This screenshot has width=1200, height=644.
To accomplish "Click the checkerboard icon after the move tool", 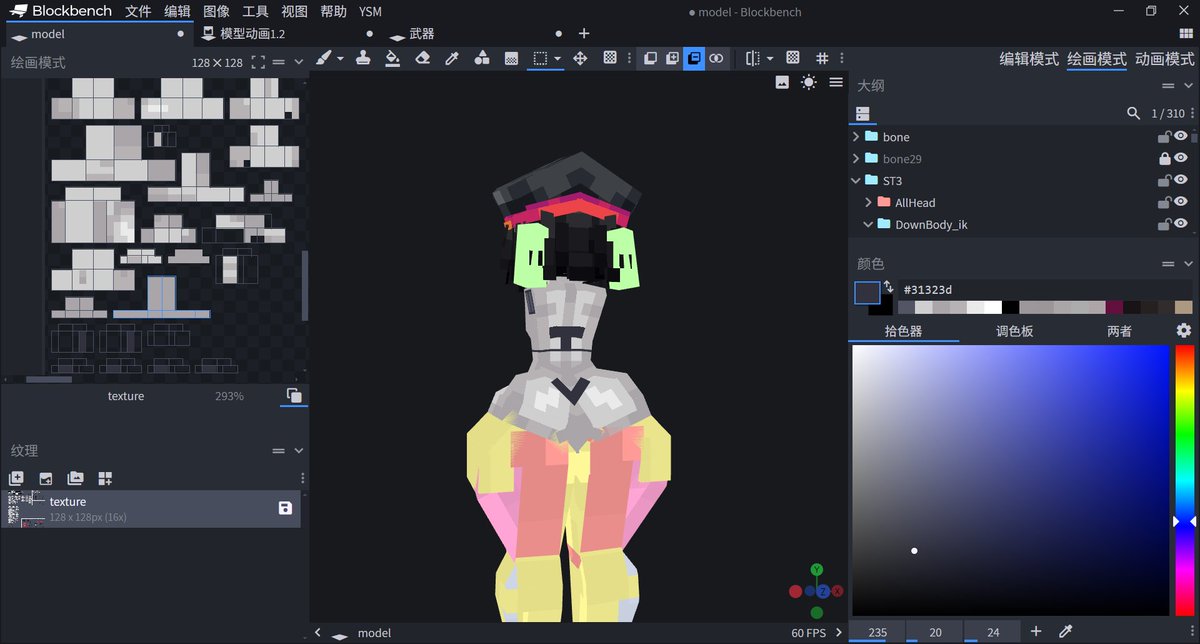I will [609, 59].
